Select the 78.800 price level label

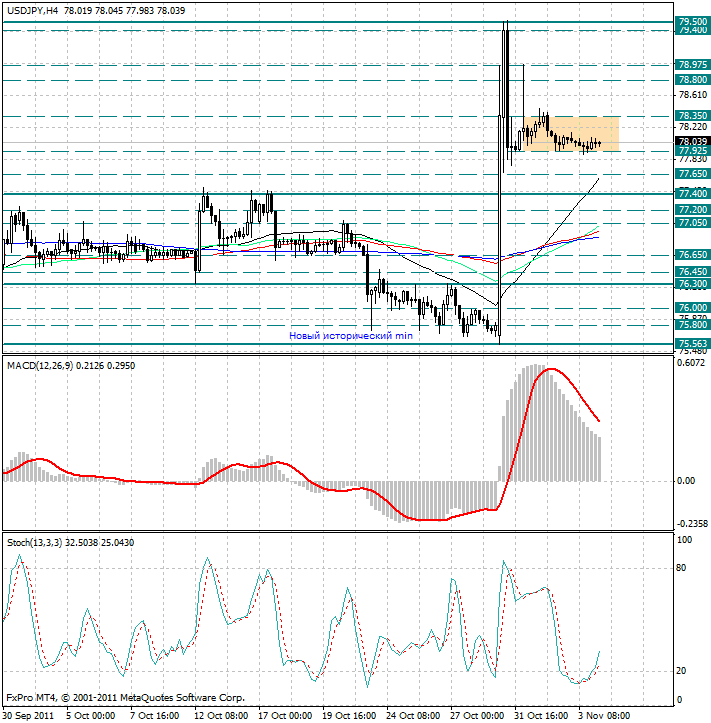coord(693,80)
